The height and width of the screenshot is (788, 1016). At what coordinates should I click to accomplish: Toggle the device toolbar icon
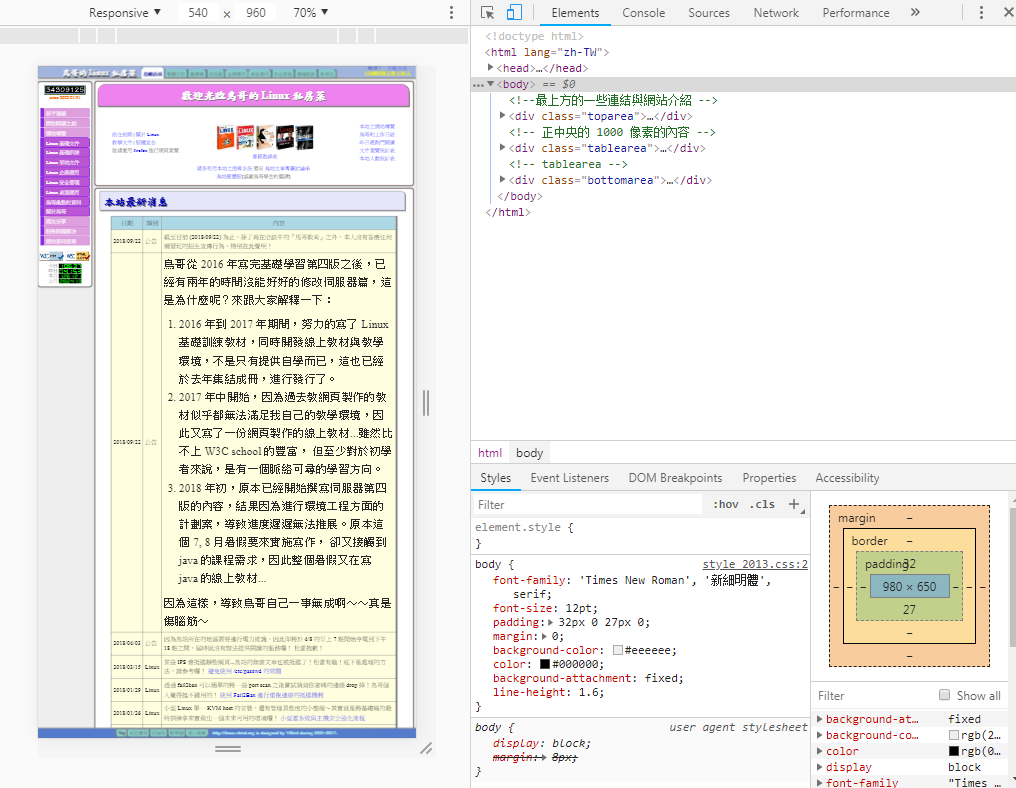click(x=514, y=13)
